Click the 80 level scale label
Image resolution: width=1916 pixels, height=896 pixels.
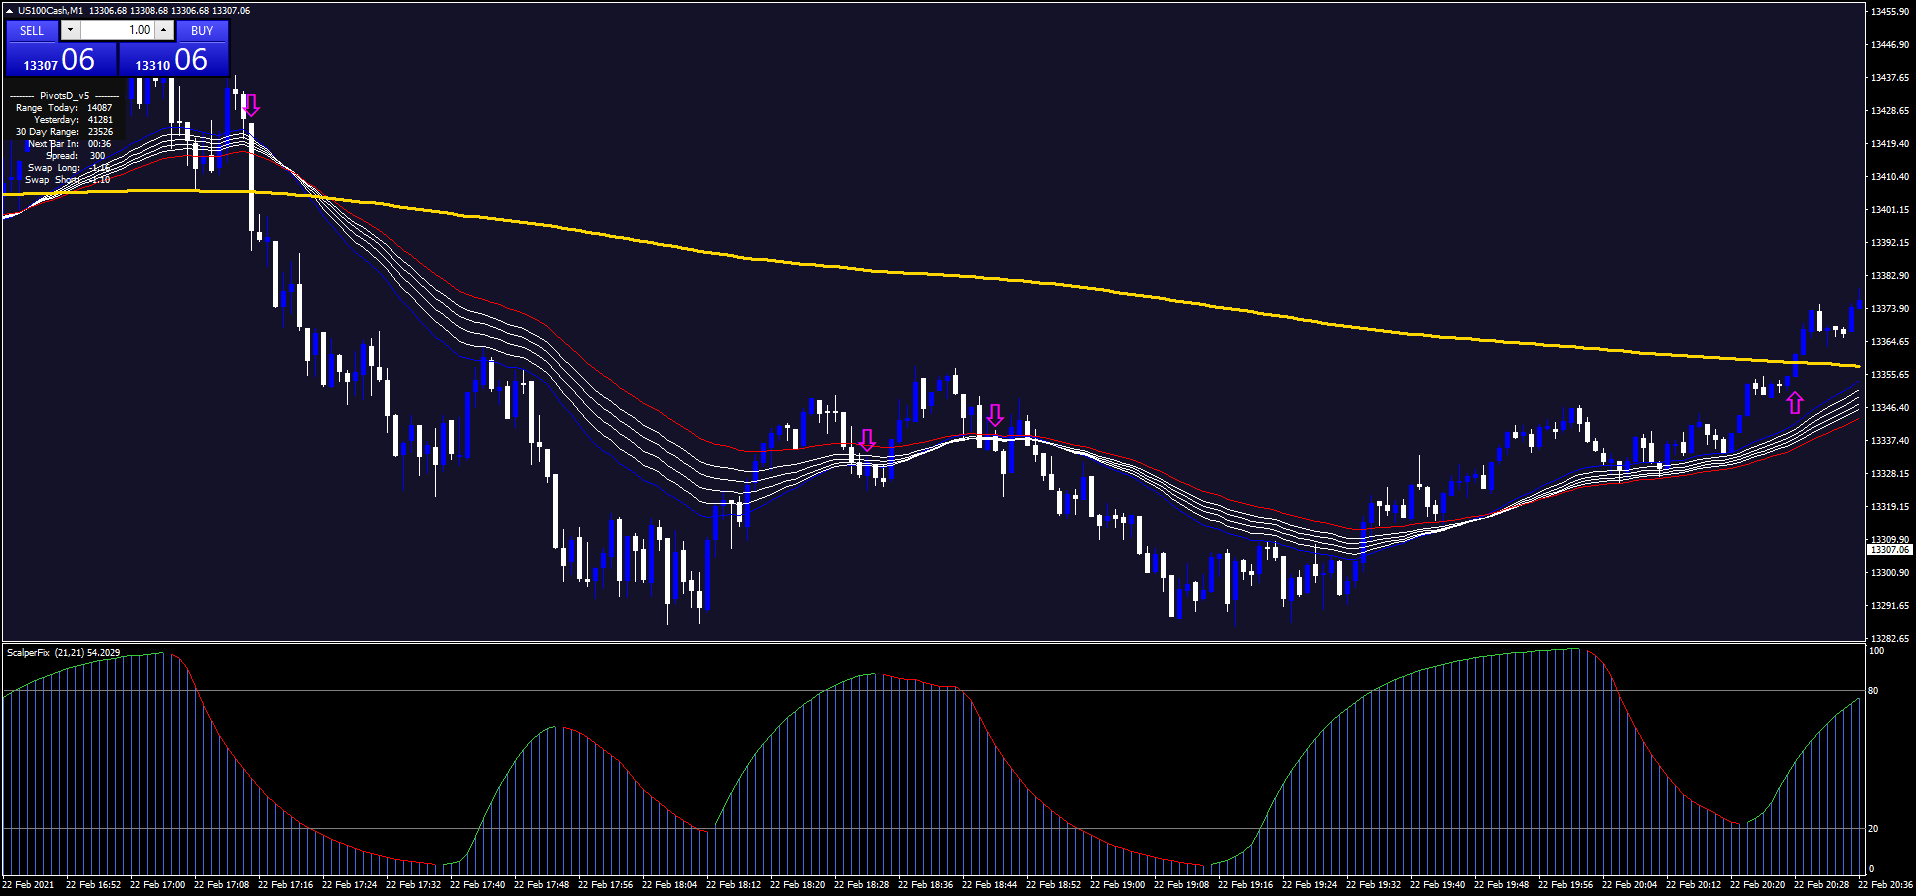tap(1873, 691)
